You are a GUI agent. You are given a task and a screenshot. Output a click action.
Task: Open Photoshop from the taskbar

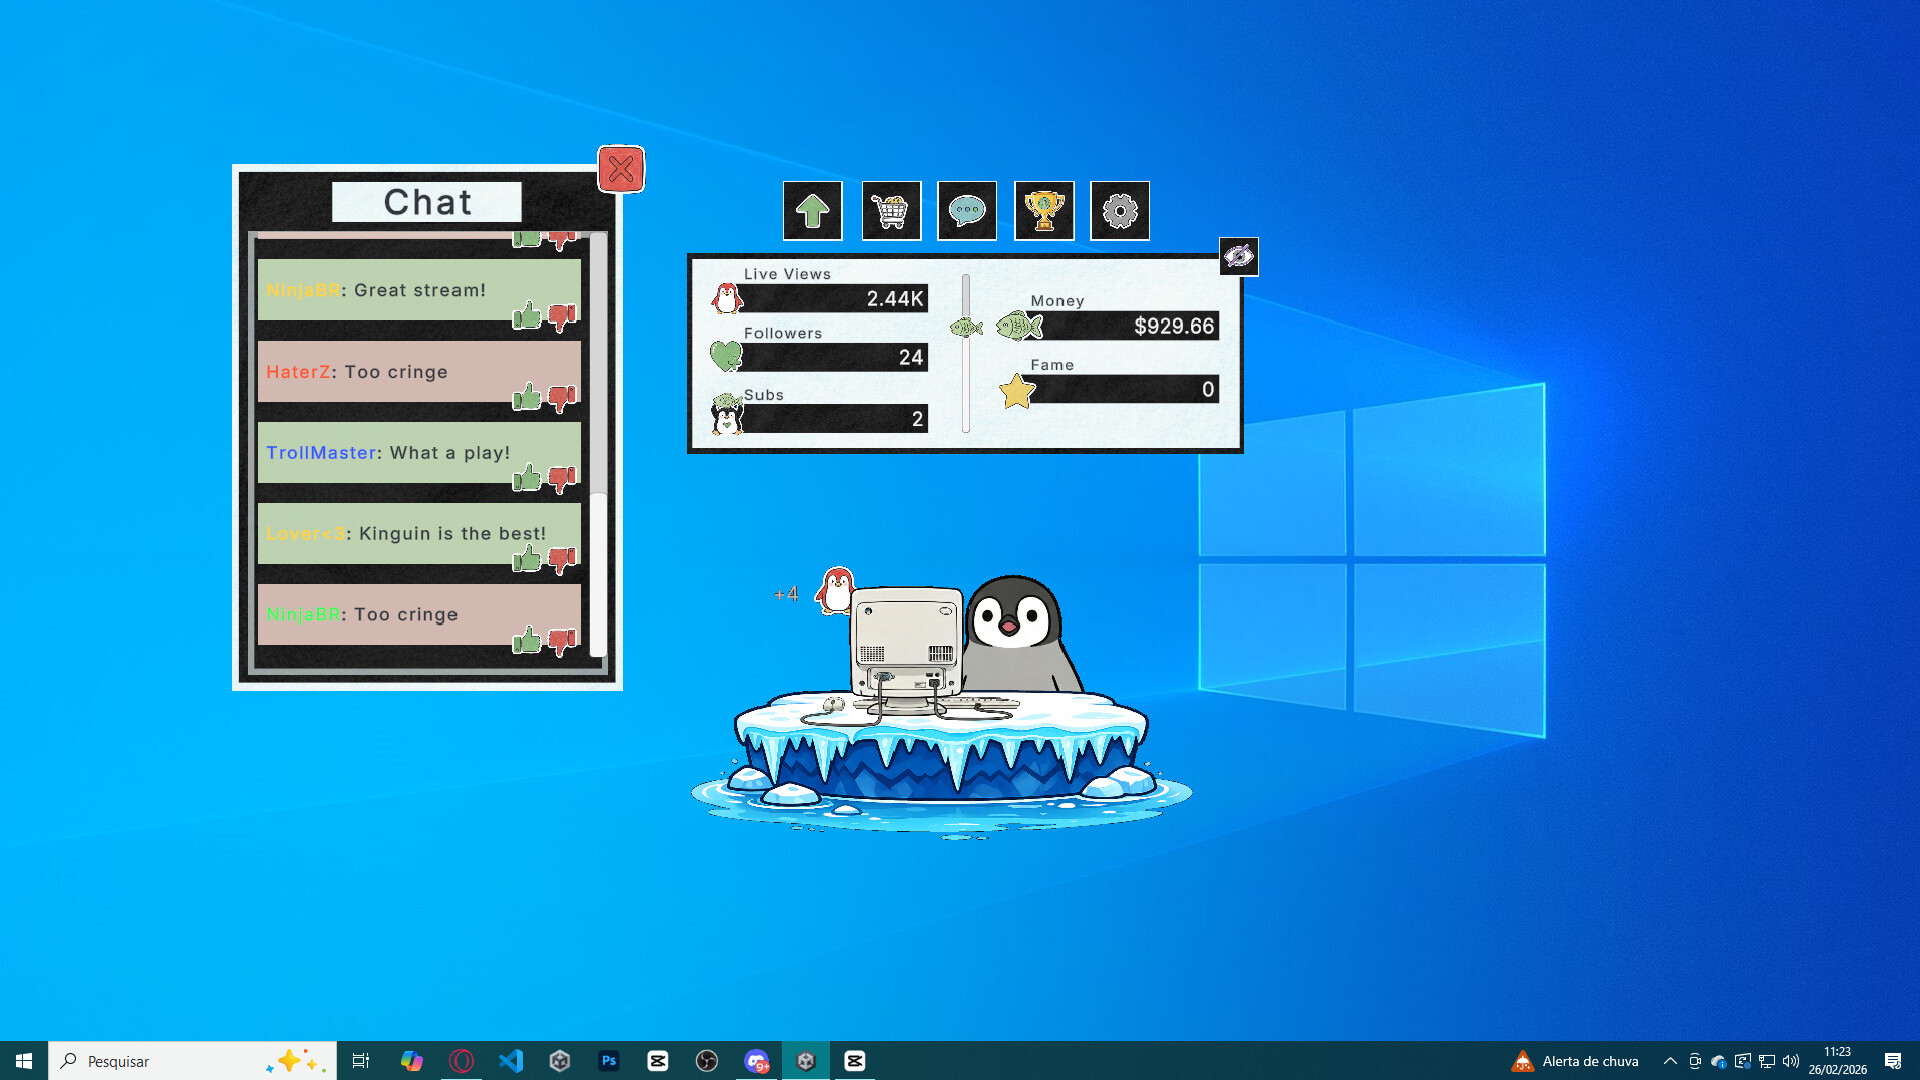click(x=609, y=1061)
